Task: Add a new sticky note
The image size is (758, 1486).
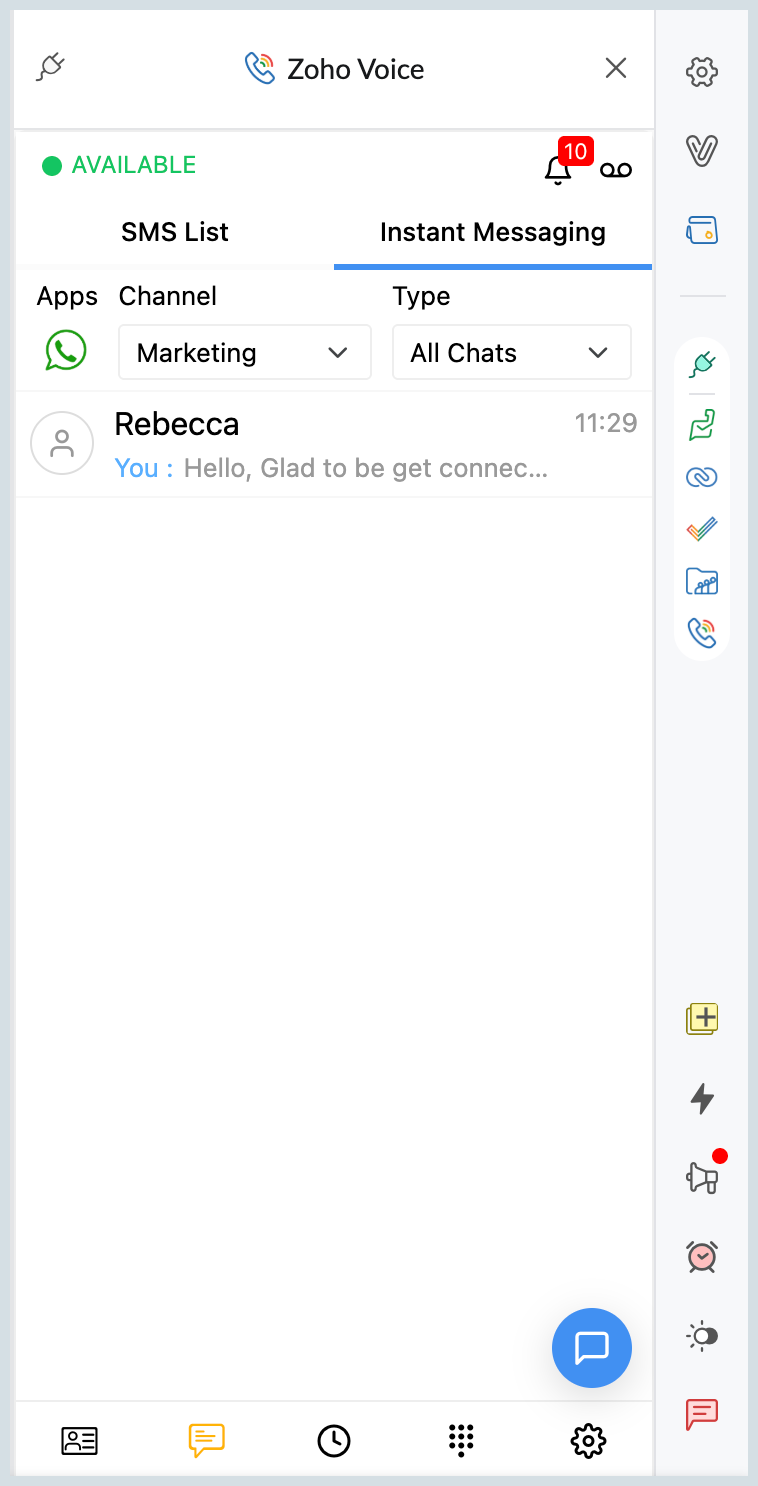Action: (703, 1019)
